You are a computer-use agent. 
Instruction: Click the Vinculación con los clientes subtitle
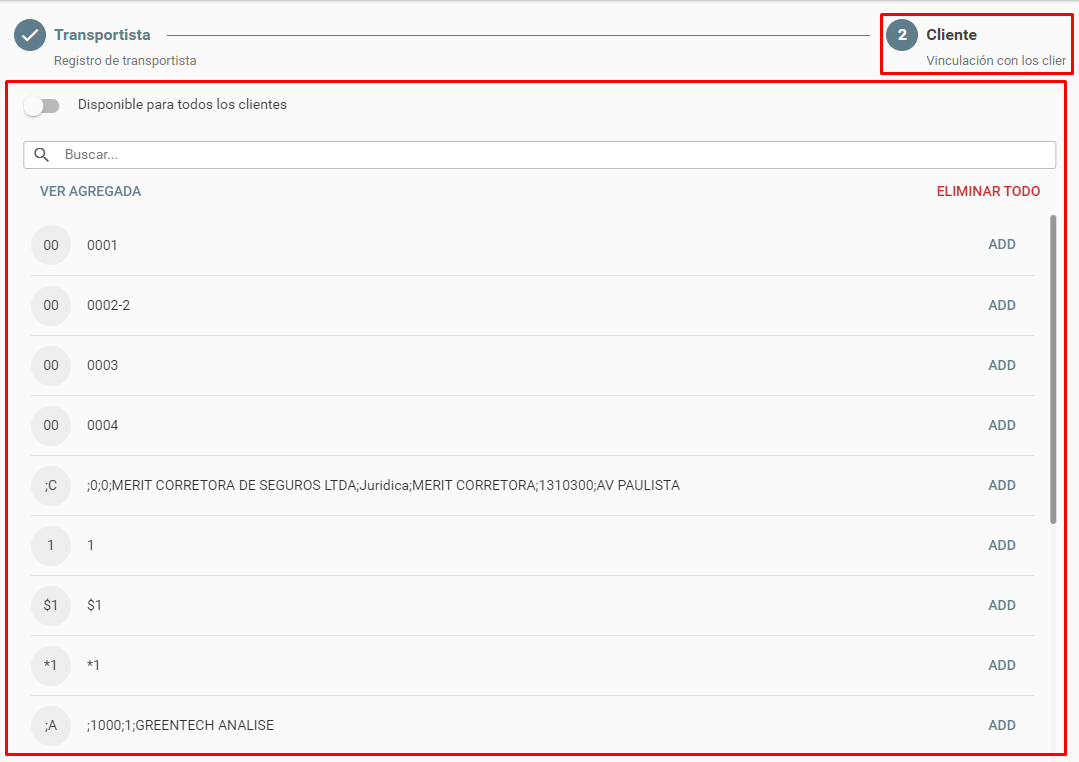point(996,61)
